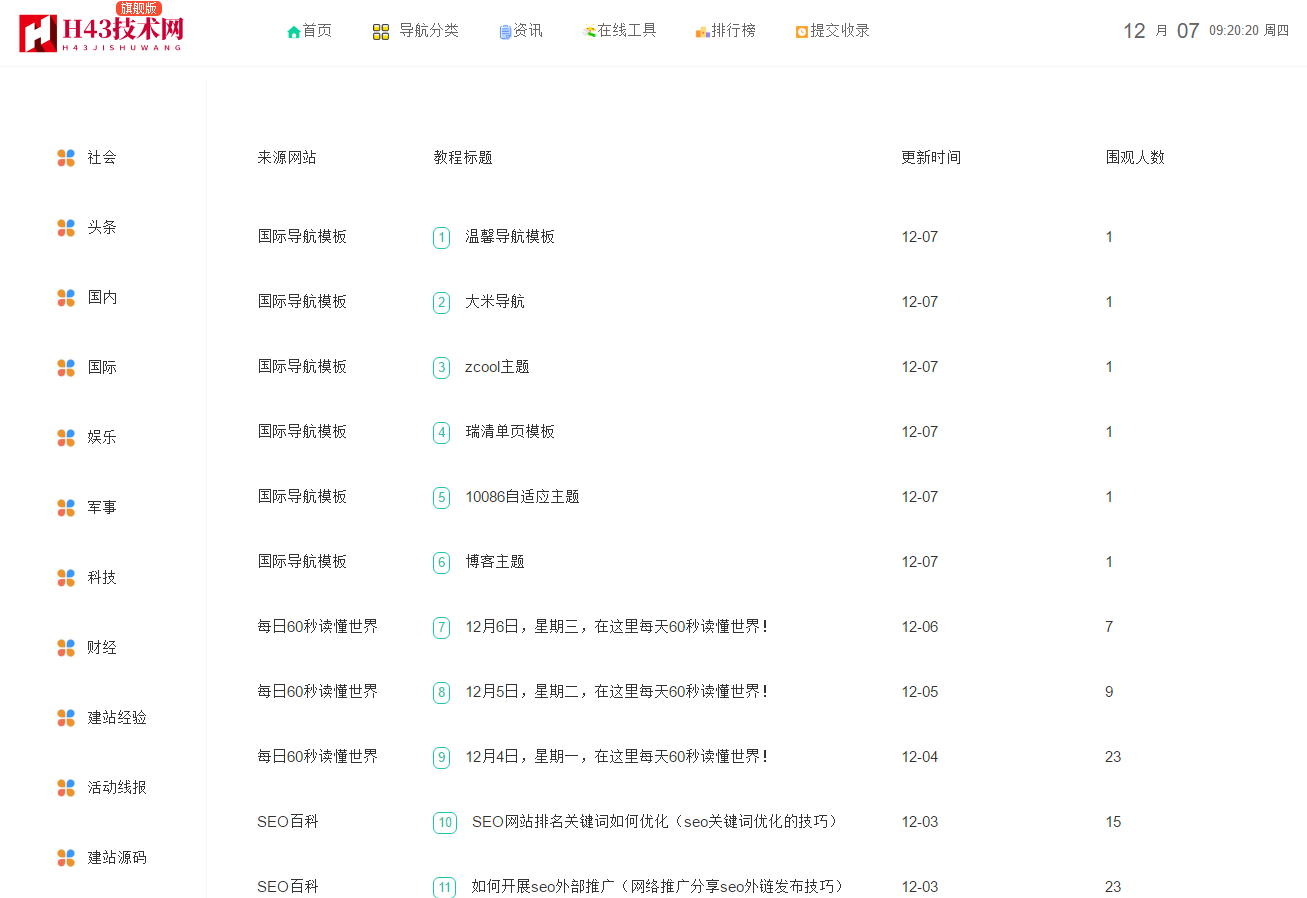Screen dimensions: 1307x898
Task: Click the yellow grid icon for 导航分类
Action: [x=381, y=32]
